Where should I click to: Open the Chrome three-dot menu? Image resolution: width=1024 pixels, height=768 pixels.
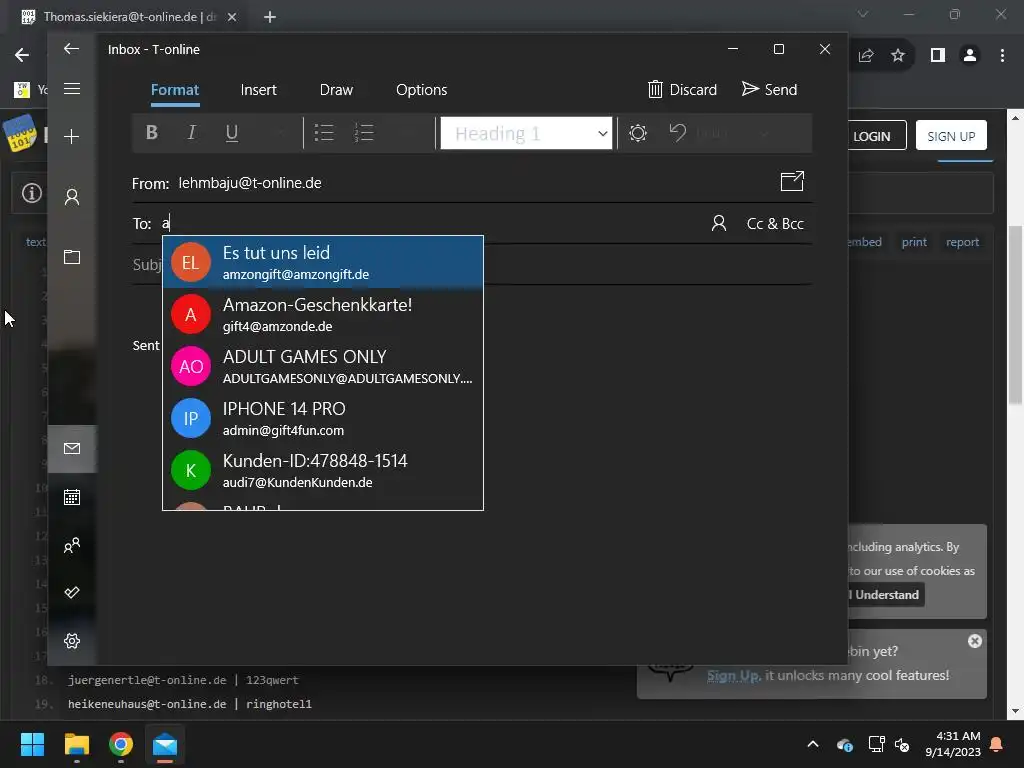click(1002, 56)
